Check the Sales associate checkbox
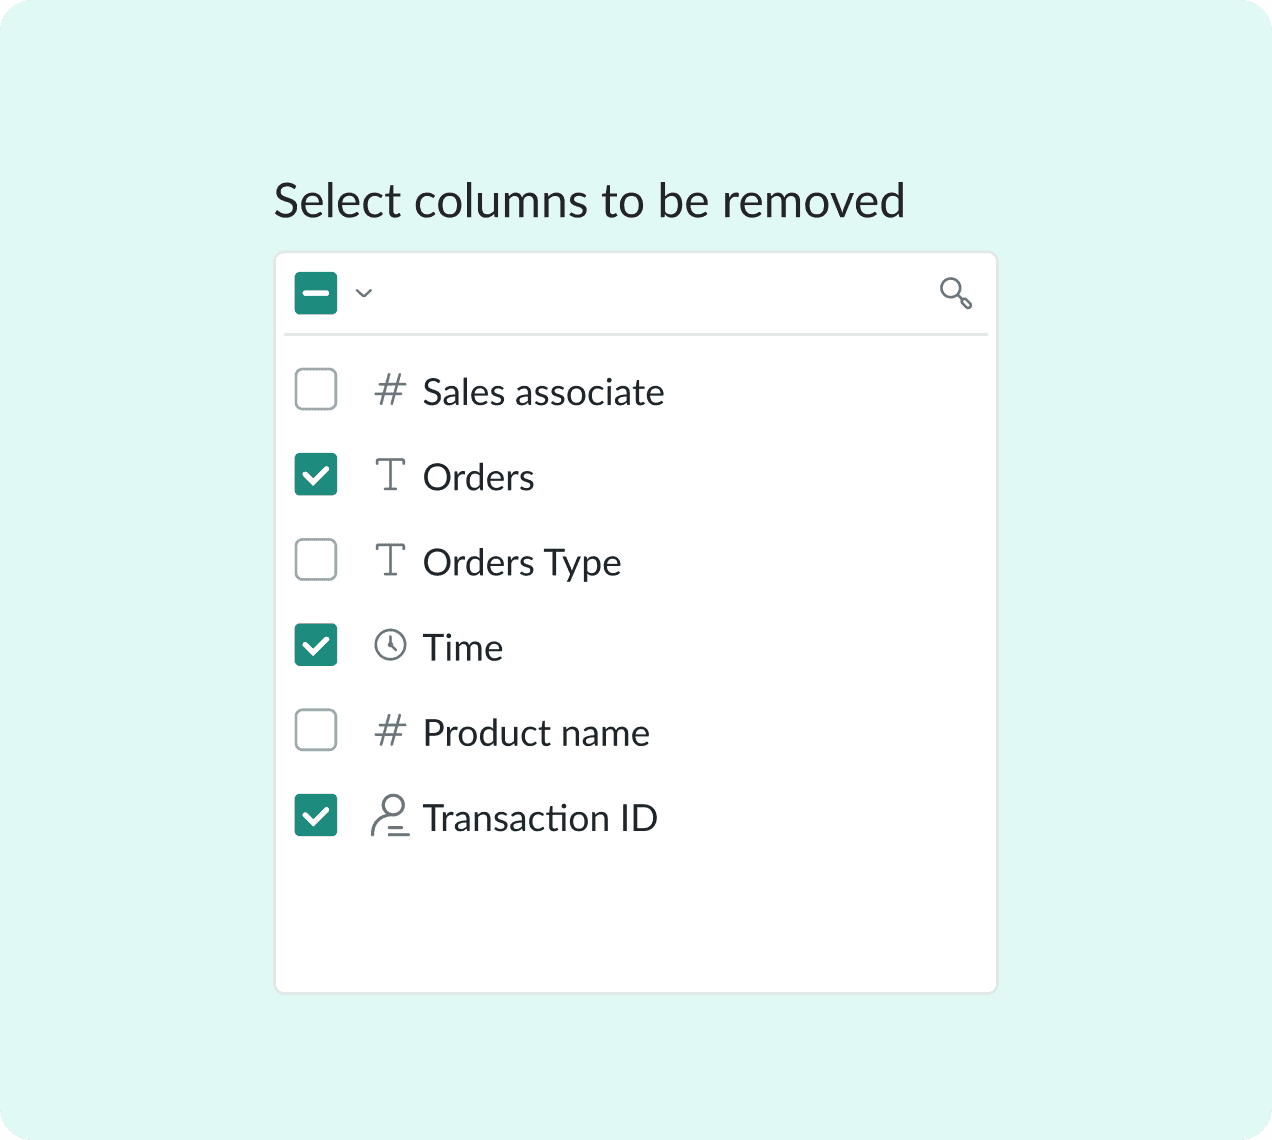This screenshot has height=1140, width=1272. pyautogui.click(x=316, y=390)
